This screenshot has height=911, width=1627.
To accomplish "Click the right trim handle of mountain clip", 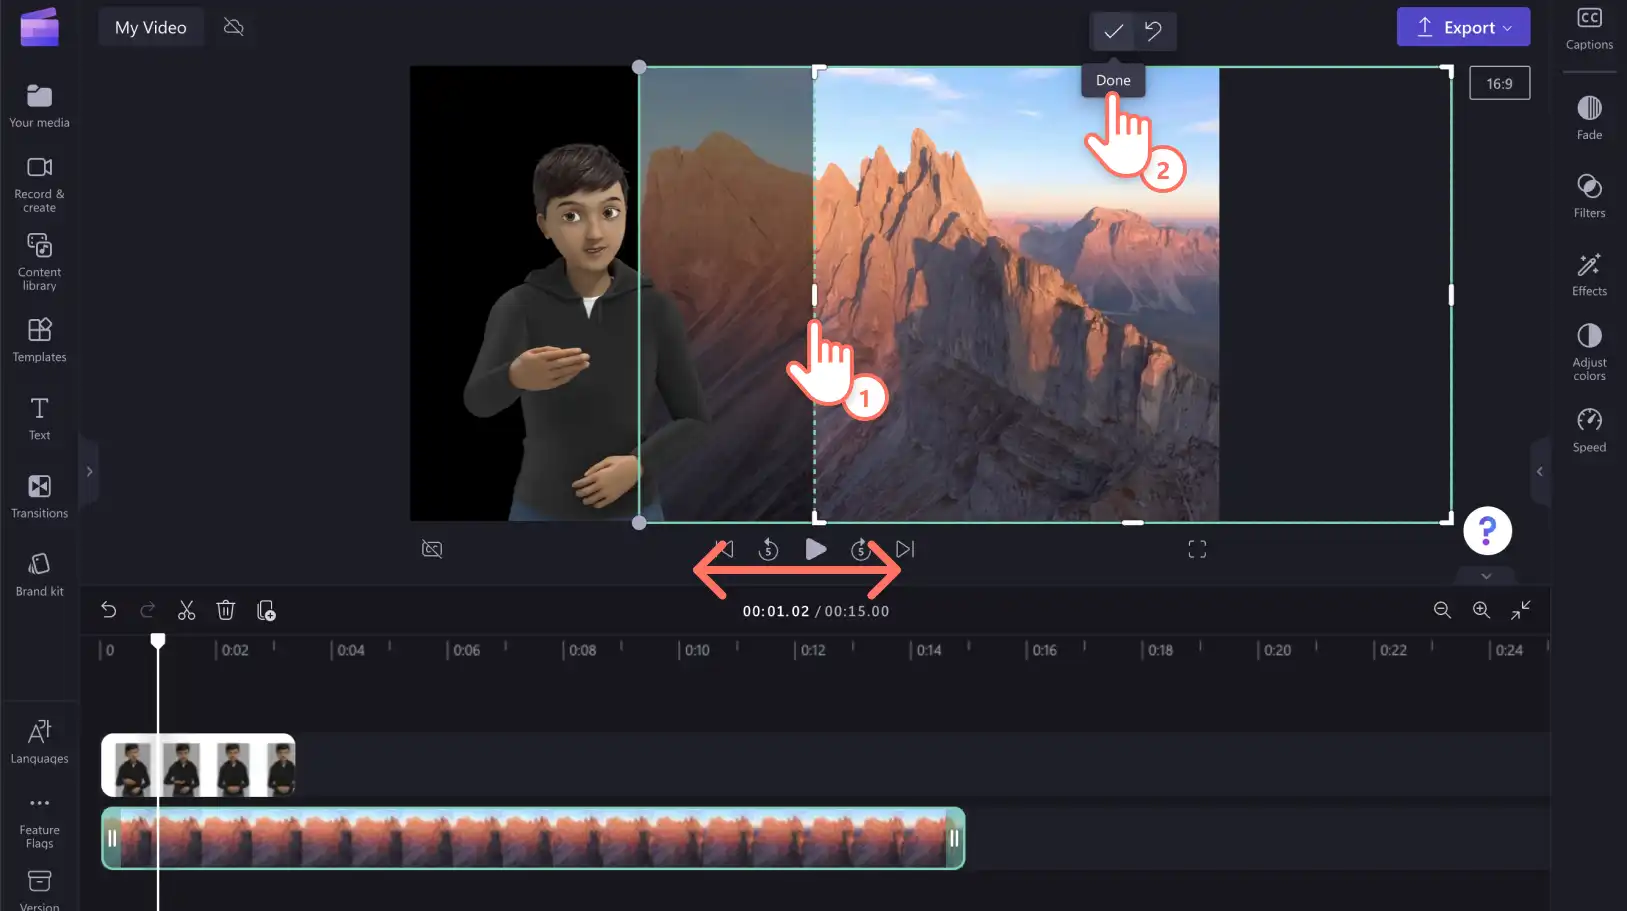I will (954, 838).
